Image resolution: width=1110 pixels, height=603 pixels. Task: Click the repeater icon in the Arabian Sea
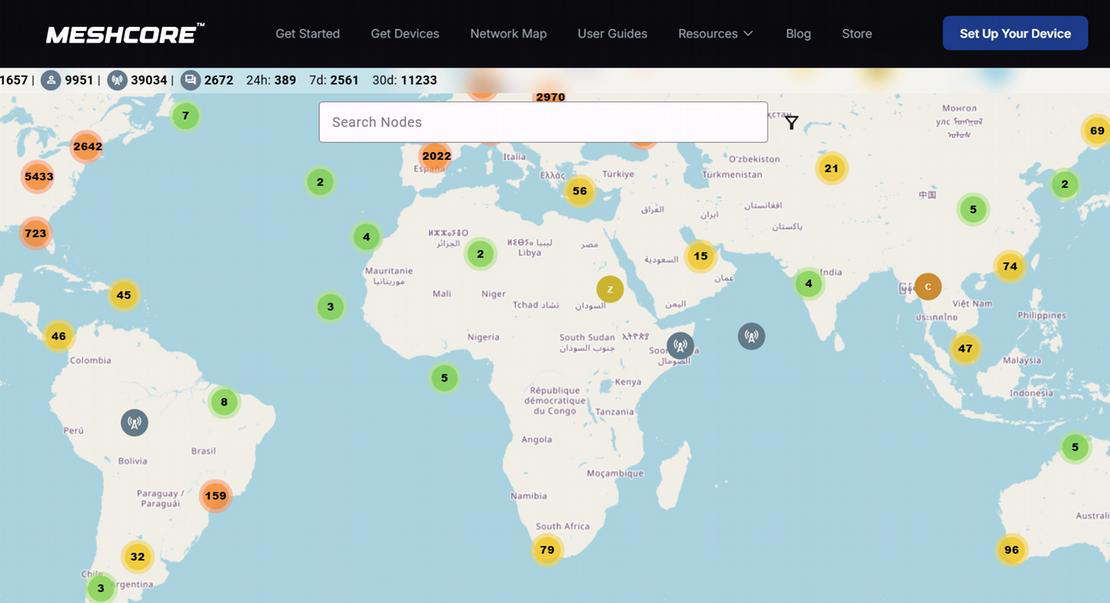751,336
